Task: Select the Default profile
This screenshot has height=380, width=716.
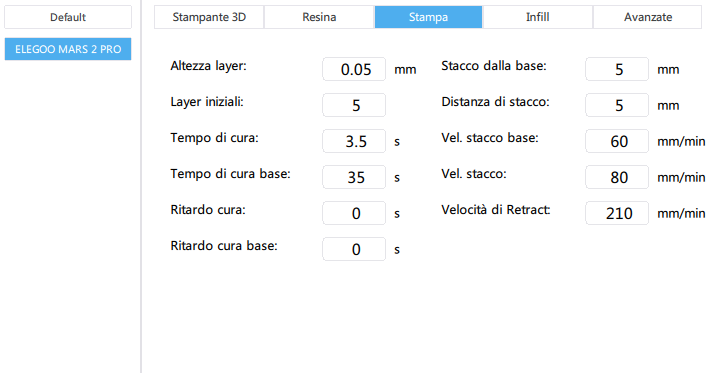Action: tap(68, 17)
